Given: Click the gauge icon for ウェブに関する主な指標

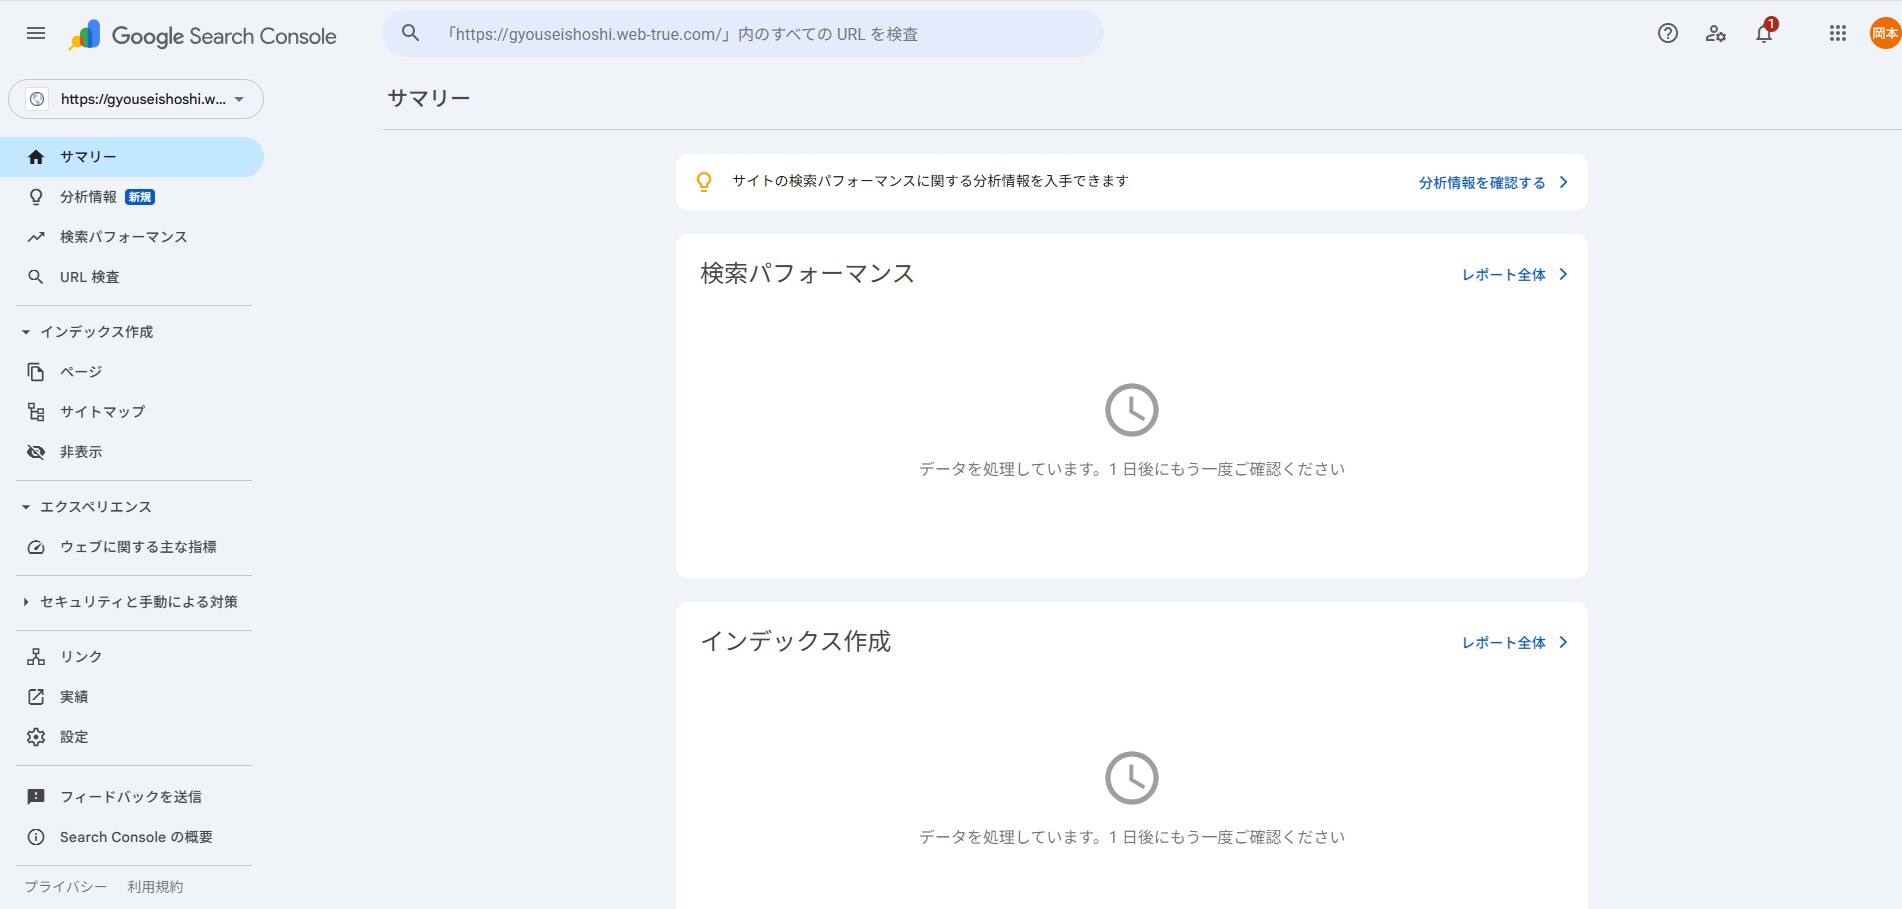Looking at the screenshot, I should click(x=36, y=547).
